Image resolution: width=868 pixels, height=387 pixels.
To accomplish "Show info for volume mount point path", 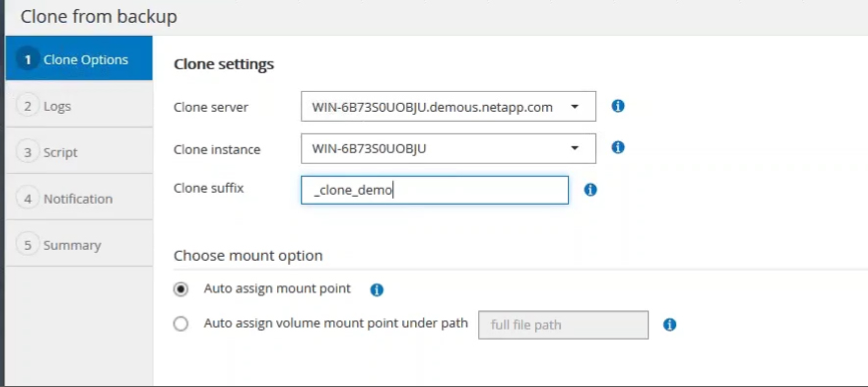I will coord(670,324).
